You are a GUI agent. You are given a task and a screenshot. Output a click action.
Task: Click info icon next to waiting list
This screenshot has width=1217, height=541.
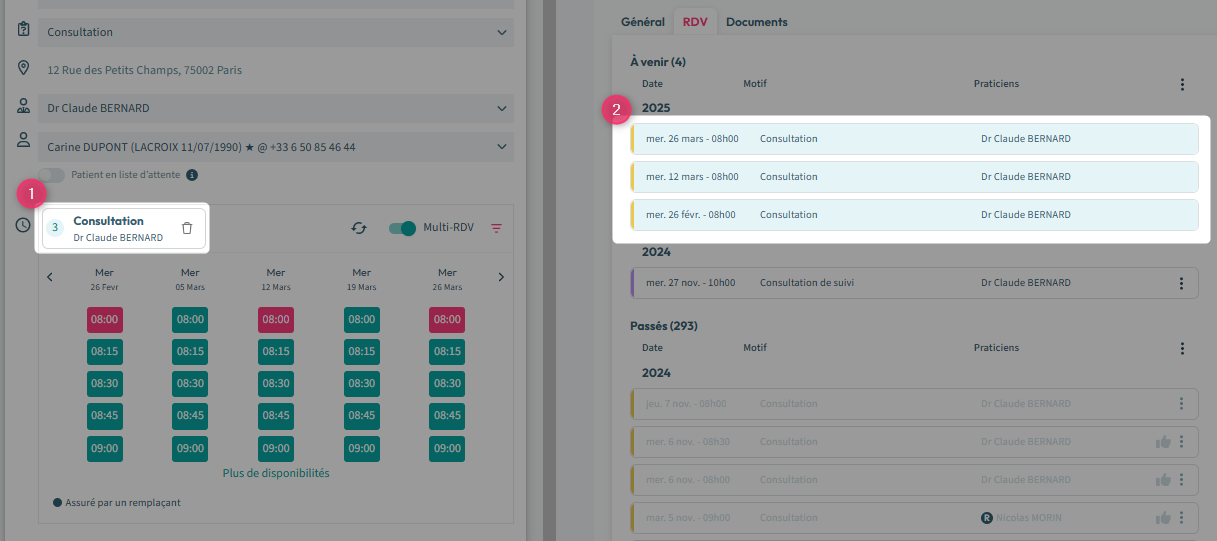coord(192,175)
